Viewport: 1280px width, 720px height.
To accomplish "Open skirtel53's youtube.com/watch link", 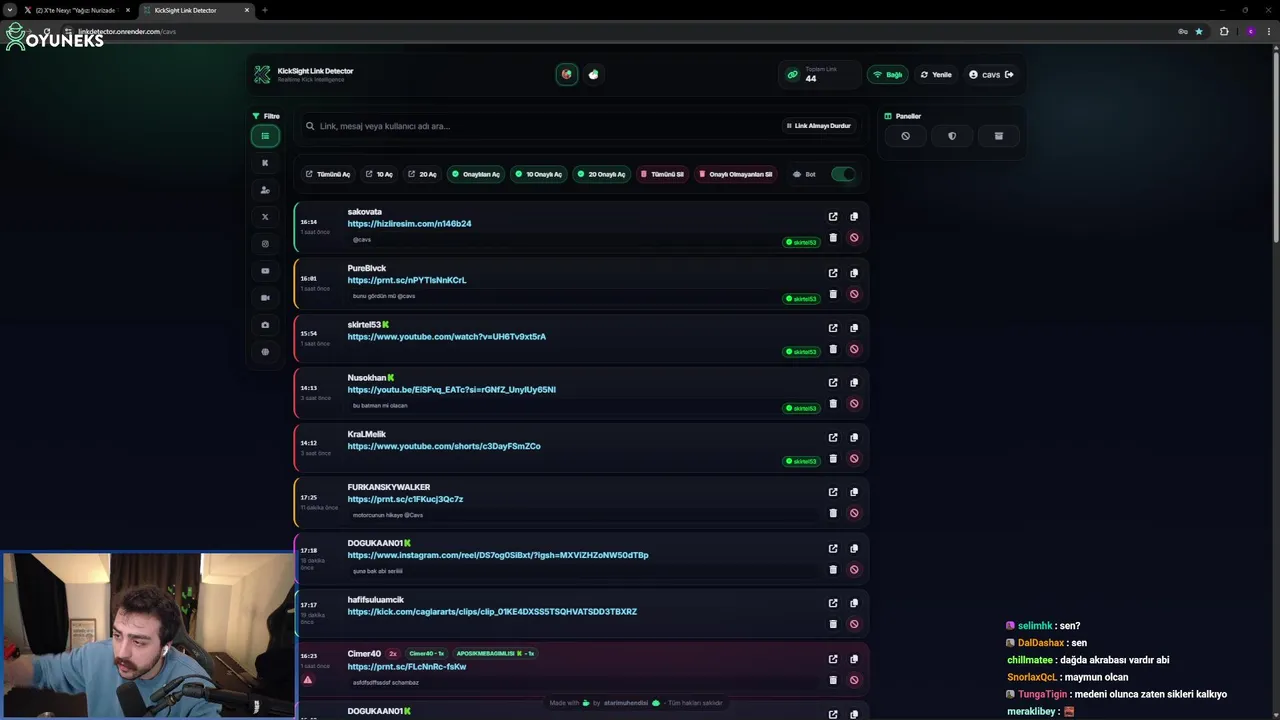I will [x=447, y=336].
